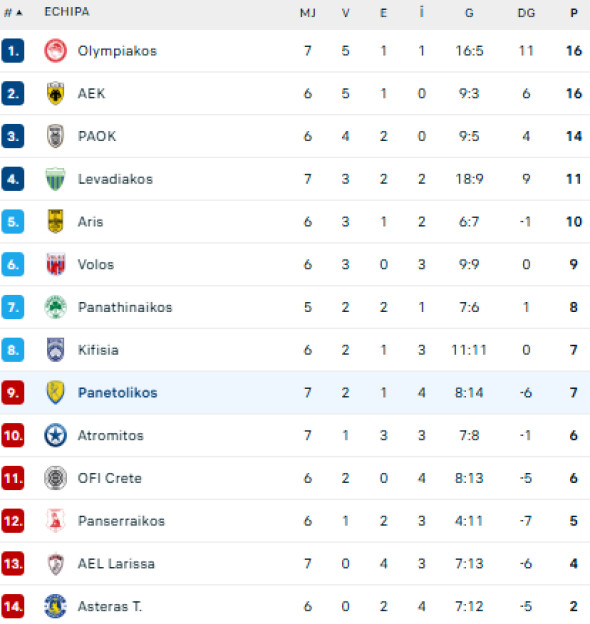Select the Volos team logo
Screen dimensions: 590x624
tap(55, 264)
